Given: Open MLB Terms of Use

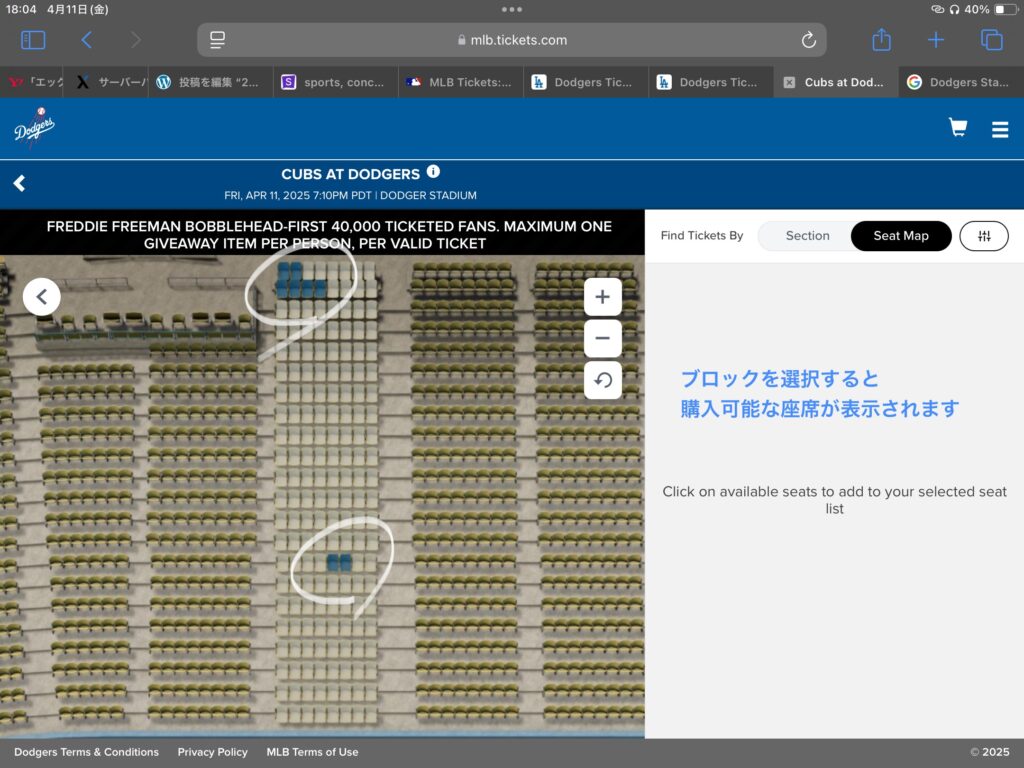Looking at the screenshot, I should pyautogui.click(x=312, y=752).
